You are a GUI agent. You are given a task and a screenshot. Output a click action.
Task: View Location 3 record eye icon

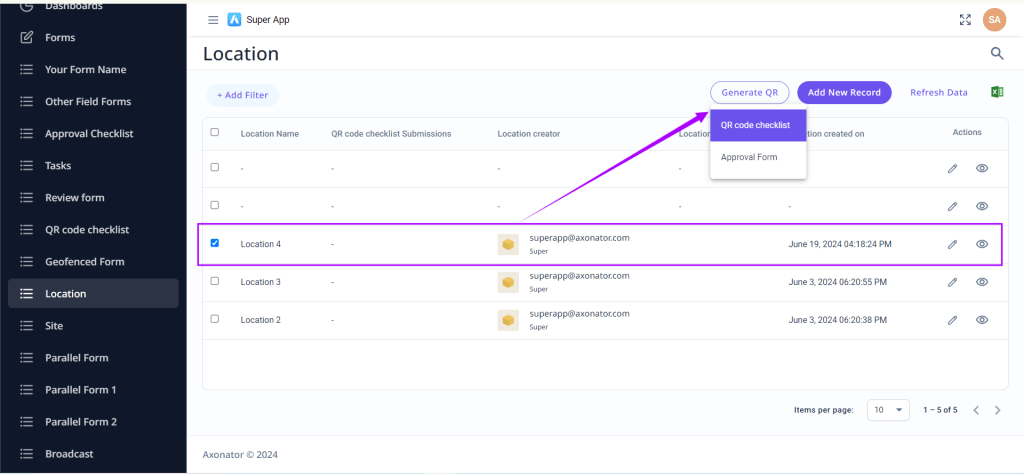tap(982, 282)
